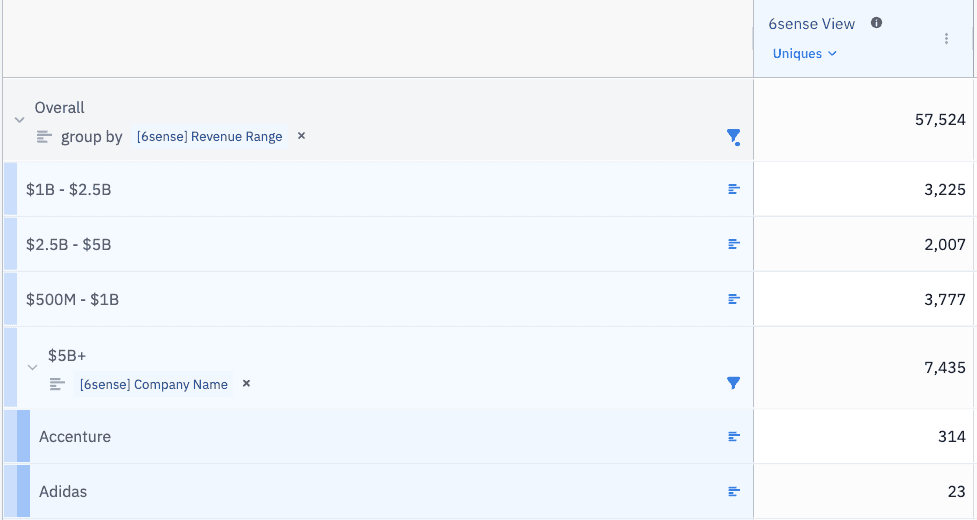Viewport: 977px width, 520px height.
Task: Remove the Company Name grouping
Action: [247, 384]
